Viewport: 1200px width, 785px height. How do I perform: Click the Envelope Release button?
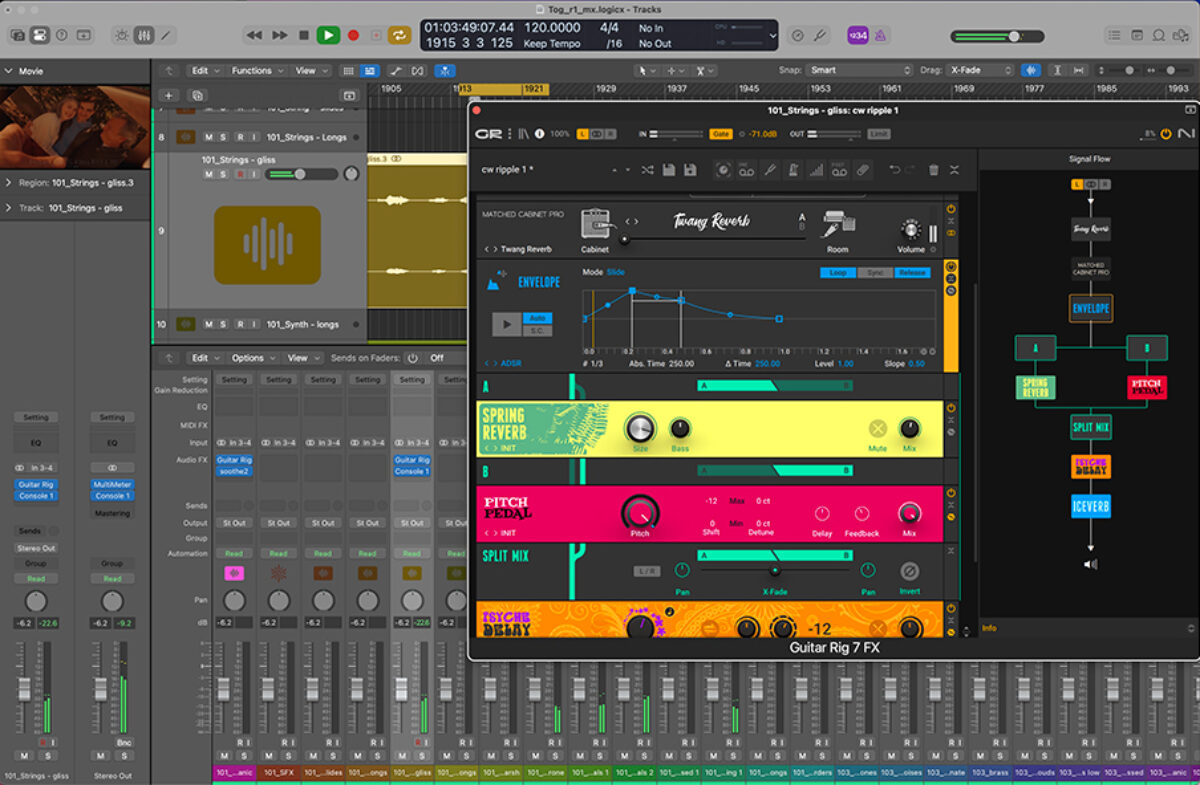tap(912, 273)
